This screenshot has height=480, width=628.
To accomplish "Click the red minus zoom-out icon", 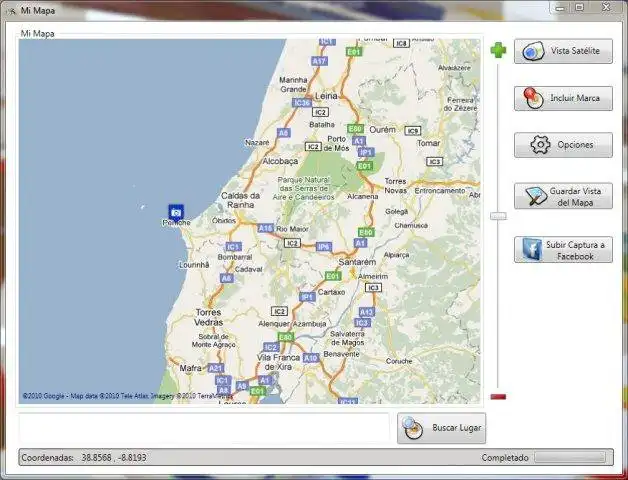I will coord(498,397).
